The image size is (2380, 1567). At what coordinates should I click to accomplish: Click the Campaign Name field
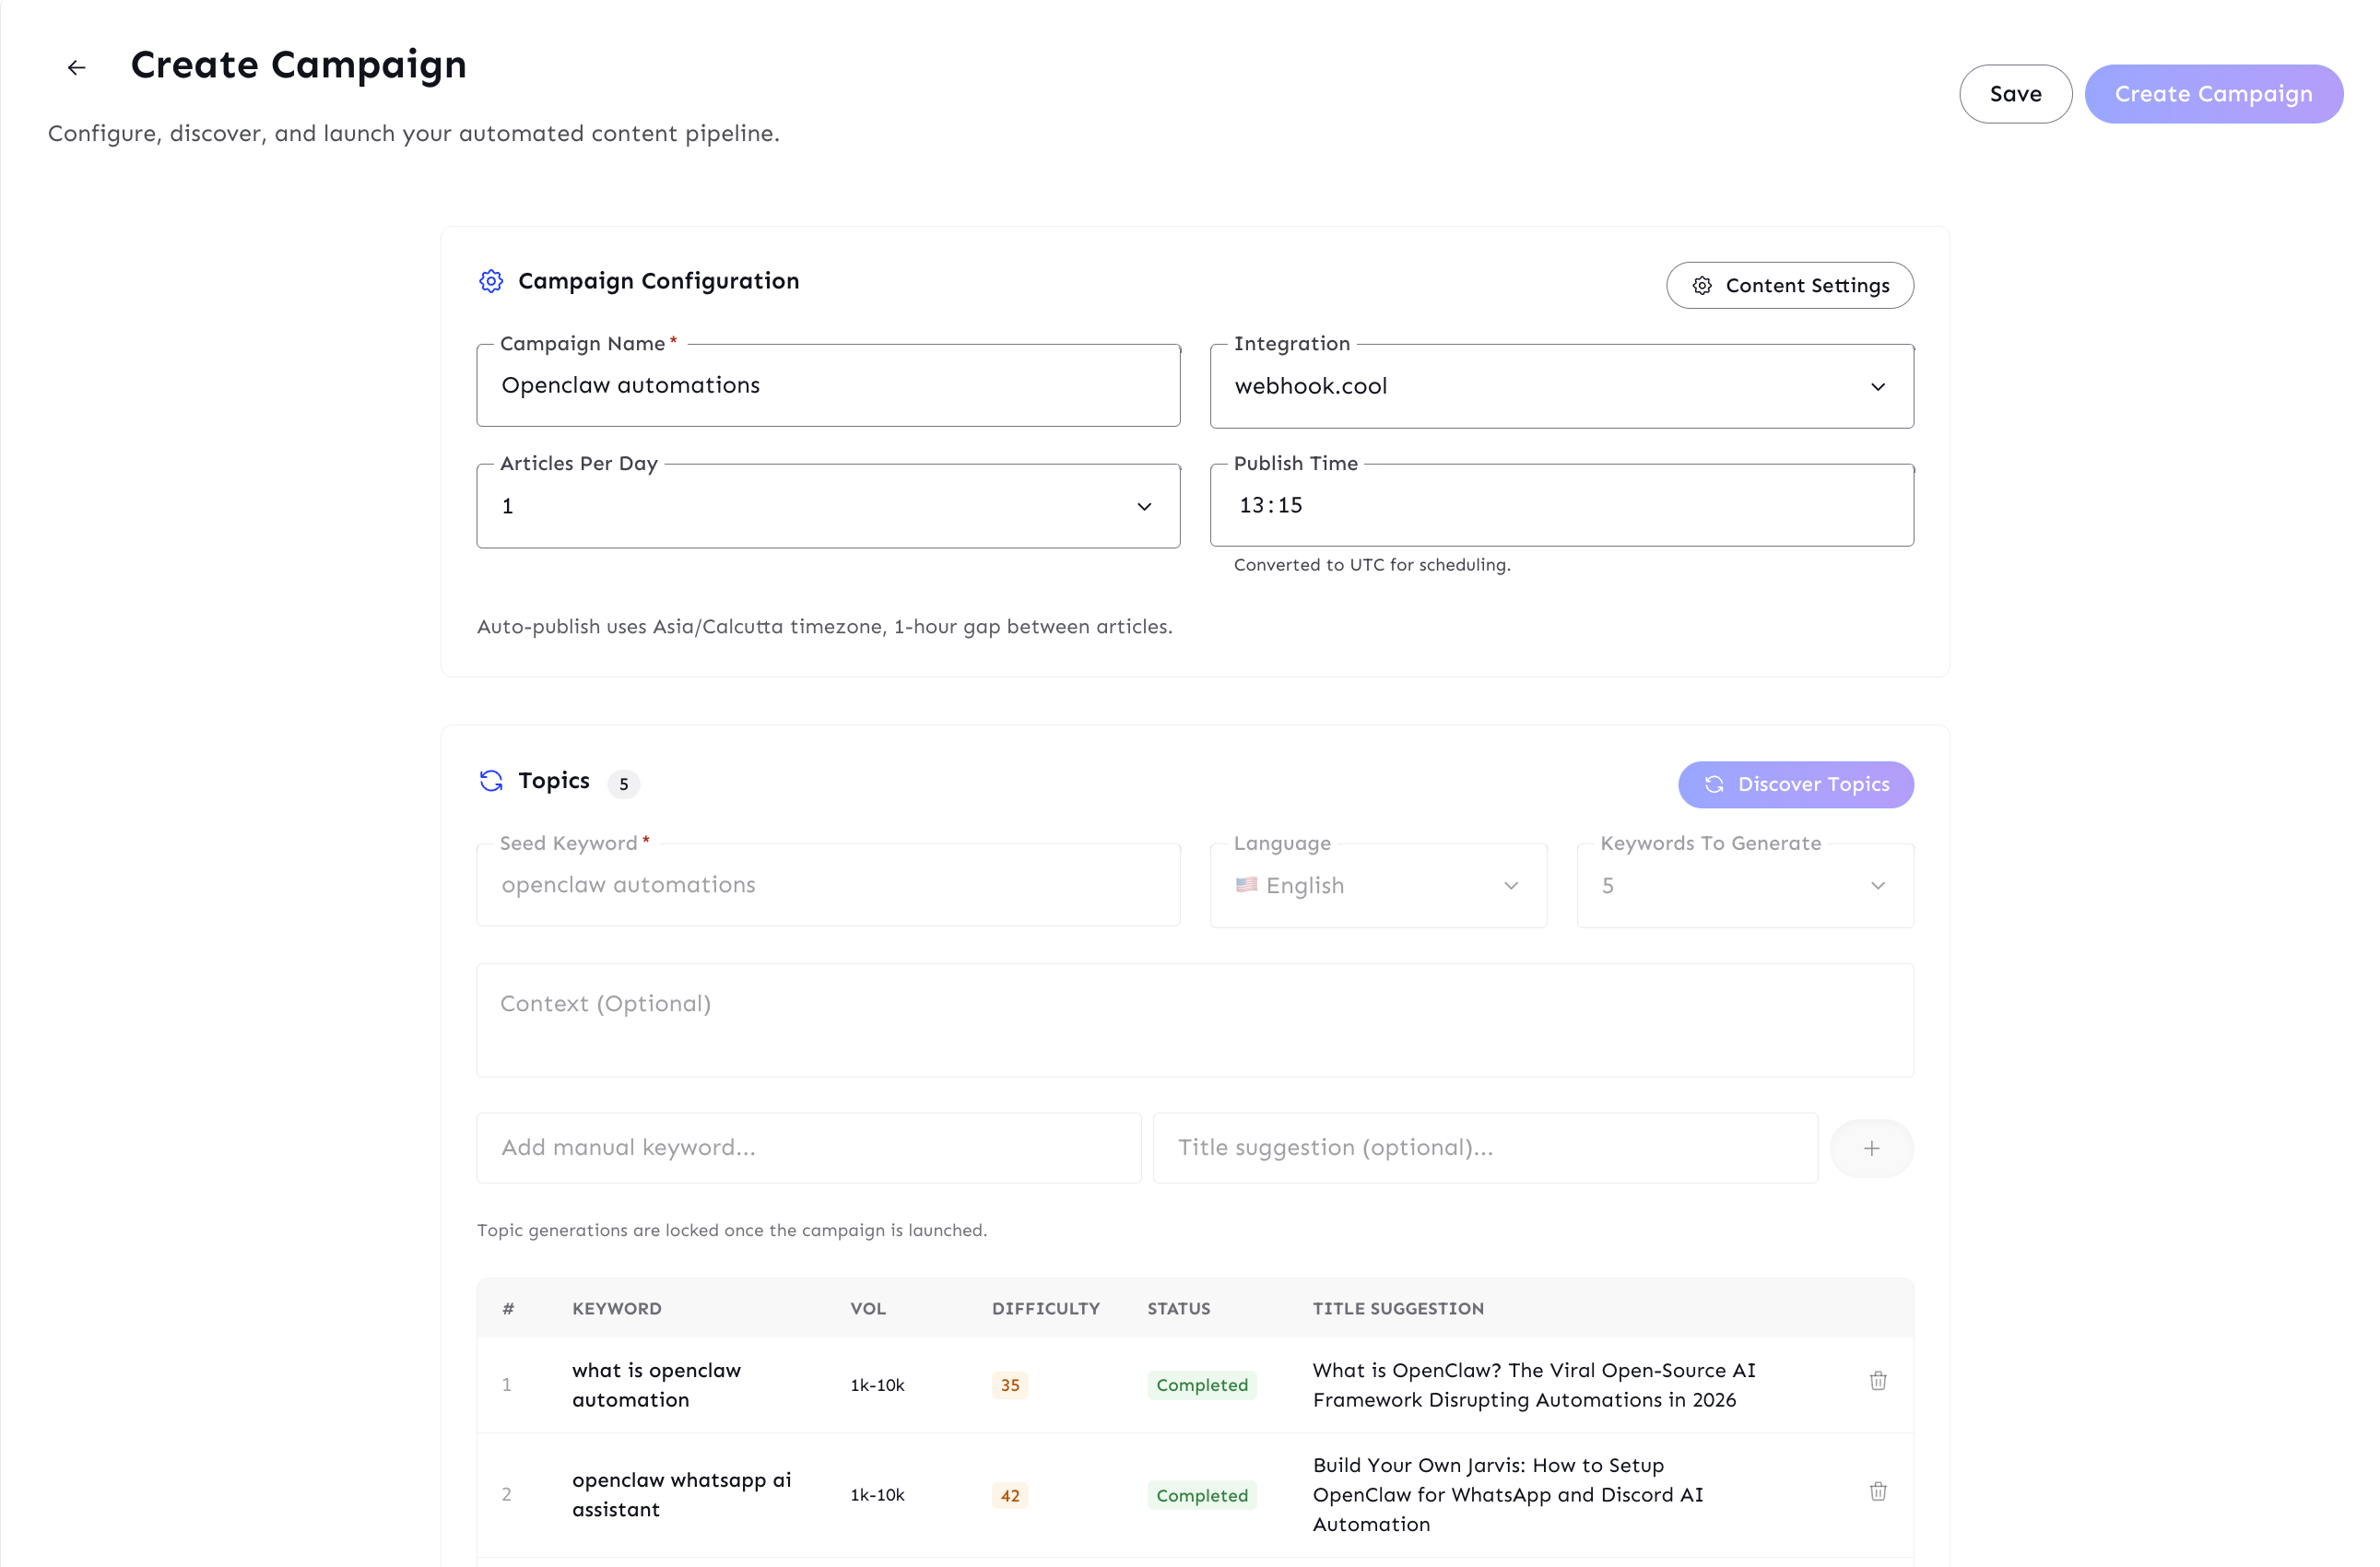[x=828, y=386]
